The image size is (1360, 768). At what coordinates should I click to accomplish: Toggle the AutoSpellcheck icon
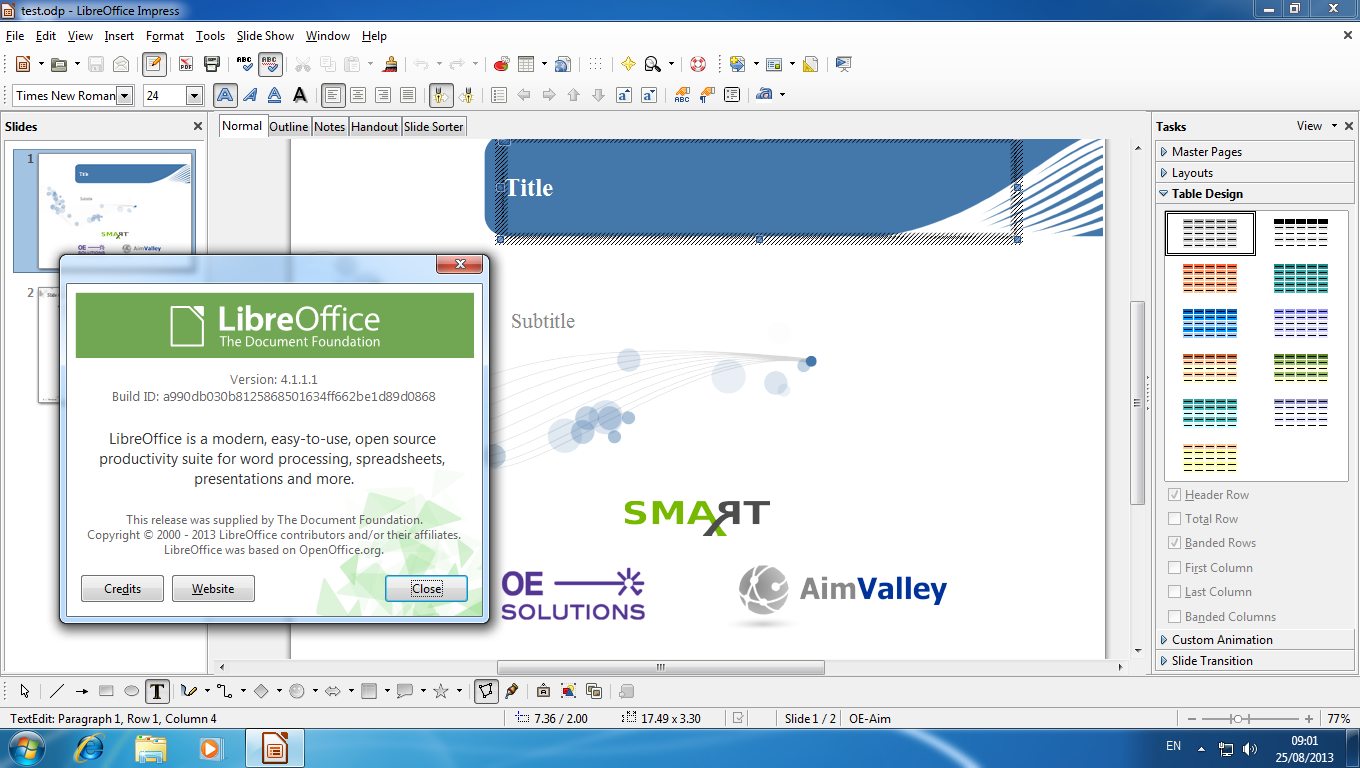coord(270,64)
